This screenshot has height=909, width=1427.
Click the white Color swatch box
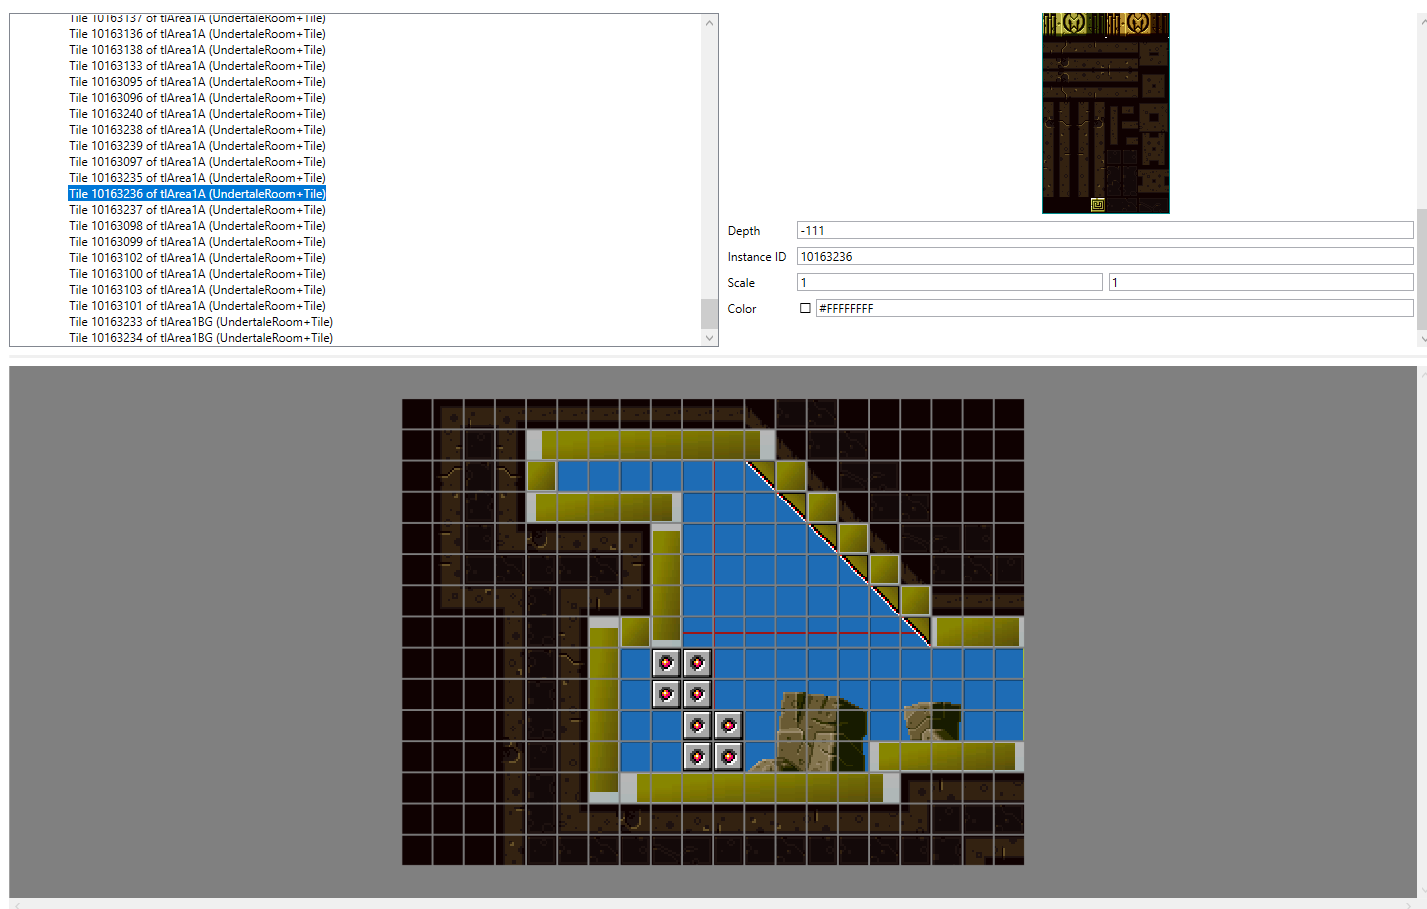[805, 309]
